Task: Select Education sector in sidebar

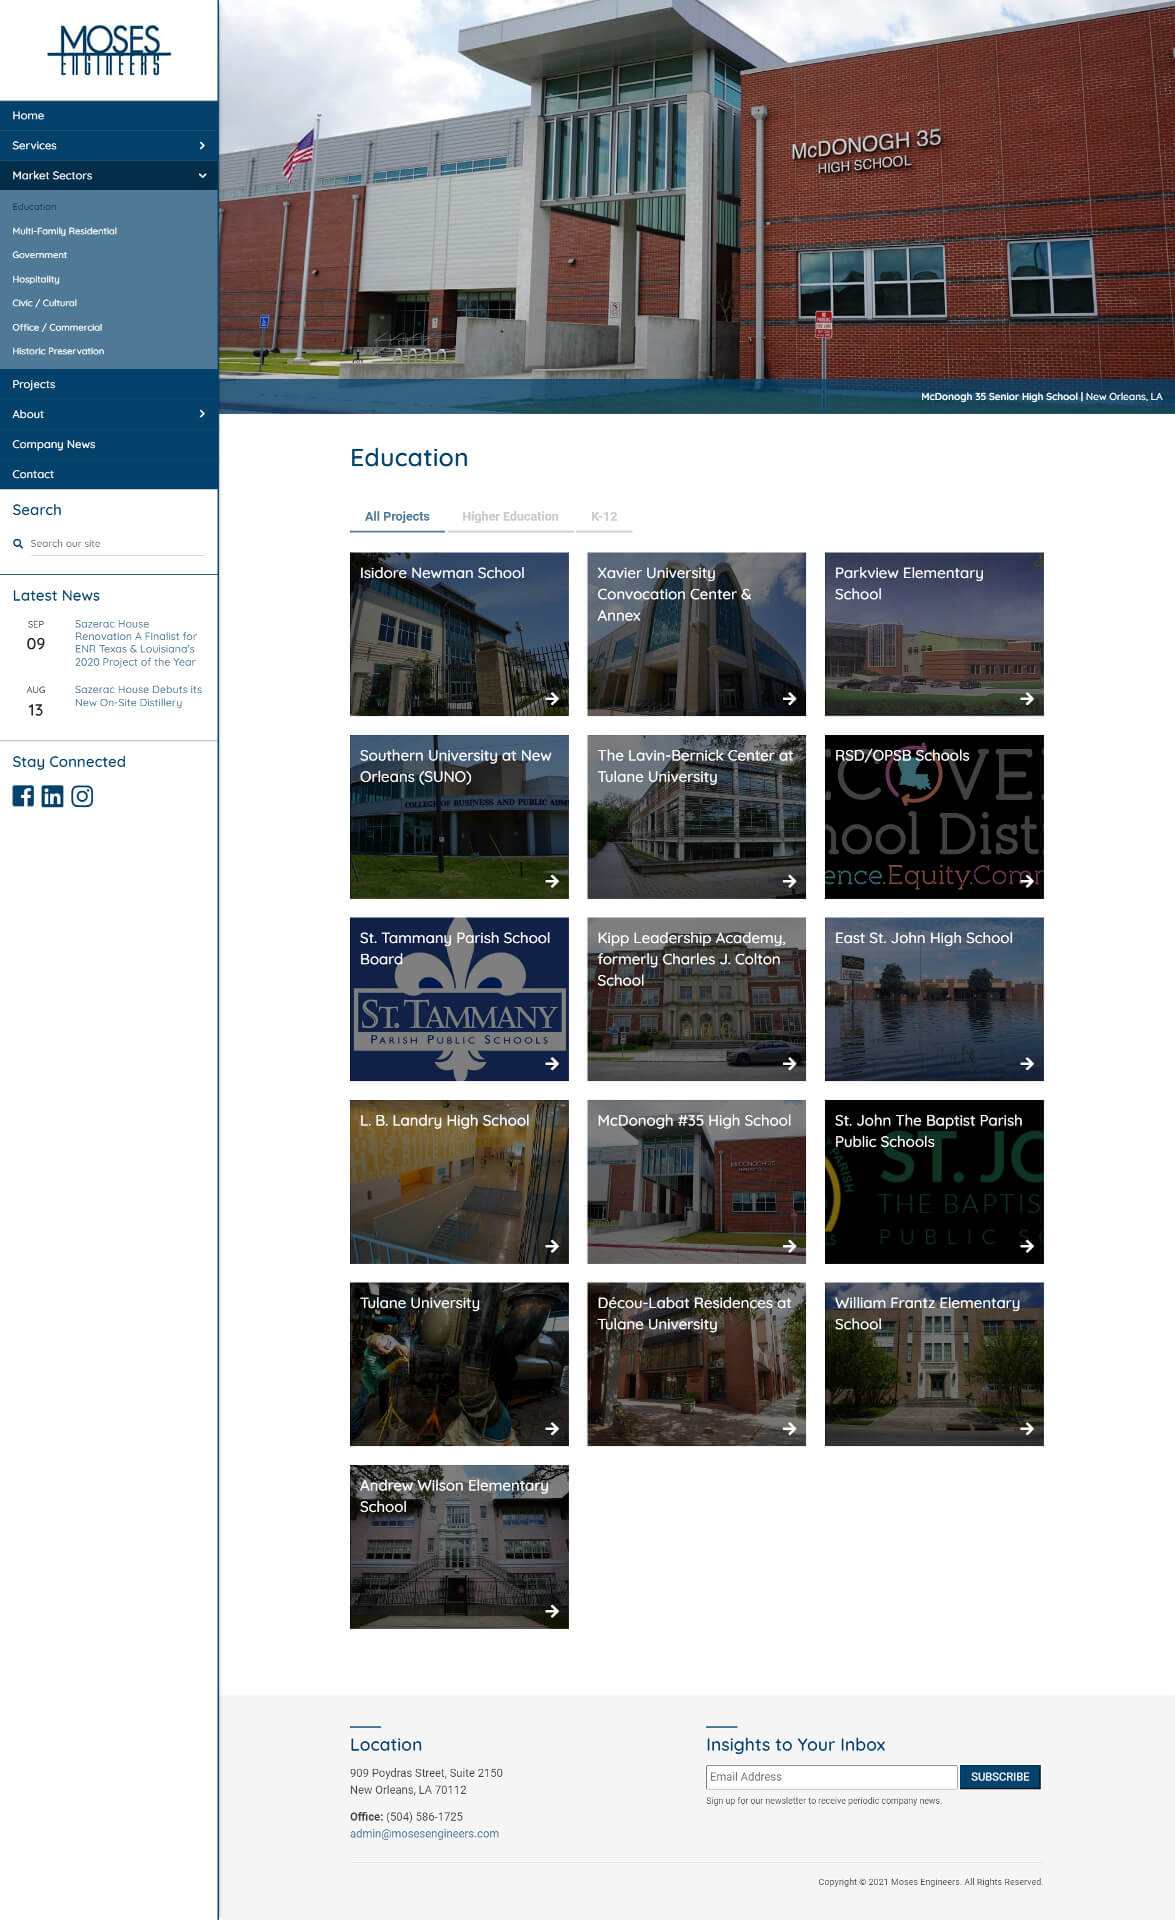Action: [34, 207]
